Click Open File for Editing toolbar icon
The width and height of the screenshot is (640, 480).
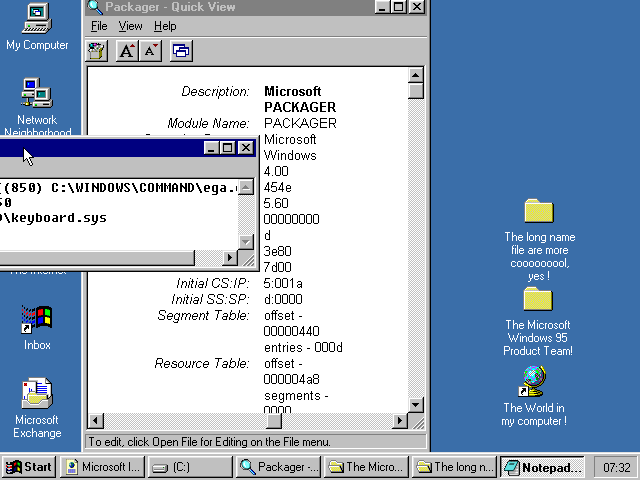click(x=97, y=51)
